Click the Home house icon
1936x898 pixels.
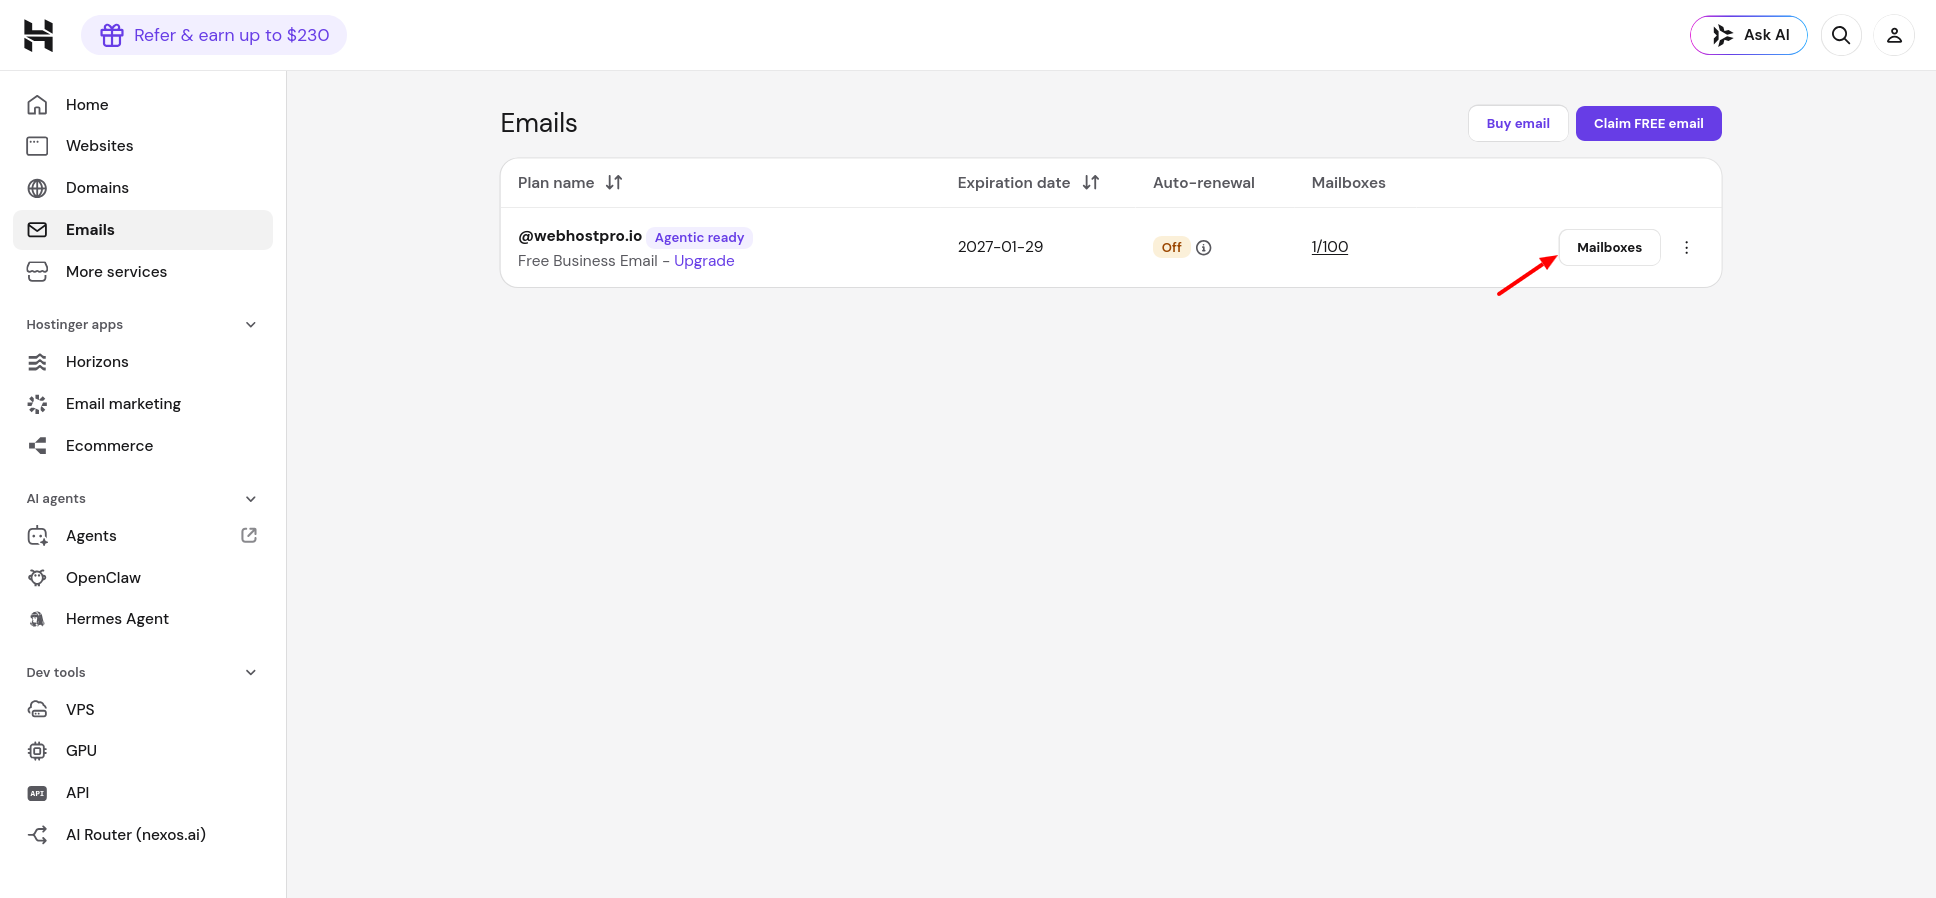click(37, 105)
